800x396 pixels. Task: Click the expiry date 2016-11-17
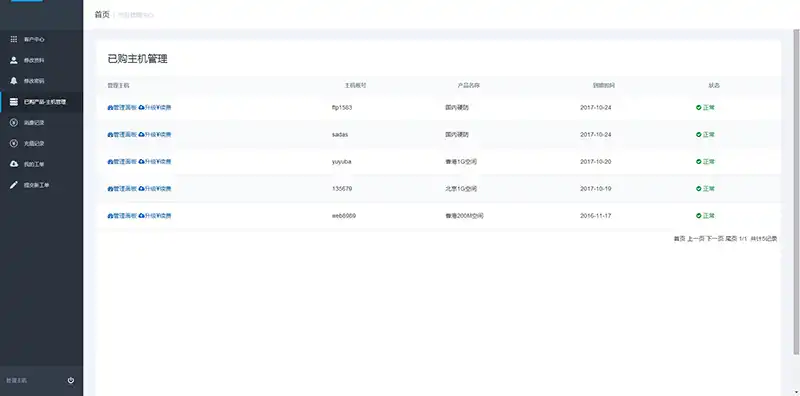pyautogui.click(x=595, y=216)
